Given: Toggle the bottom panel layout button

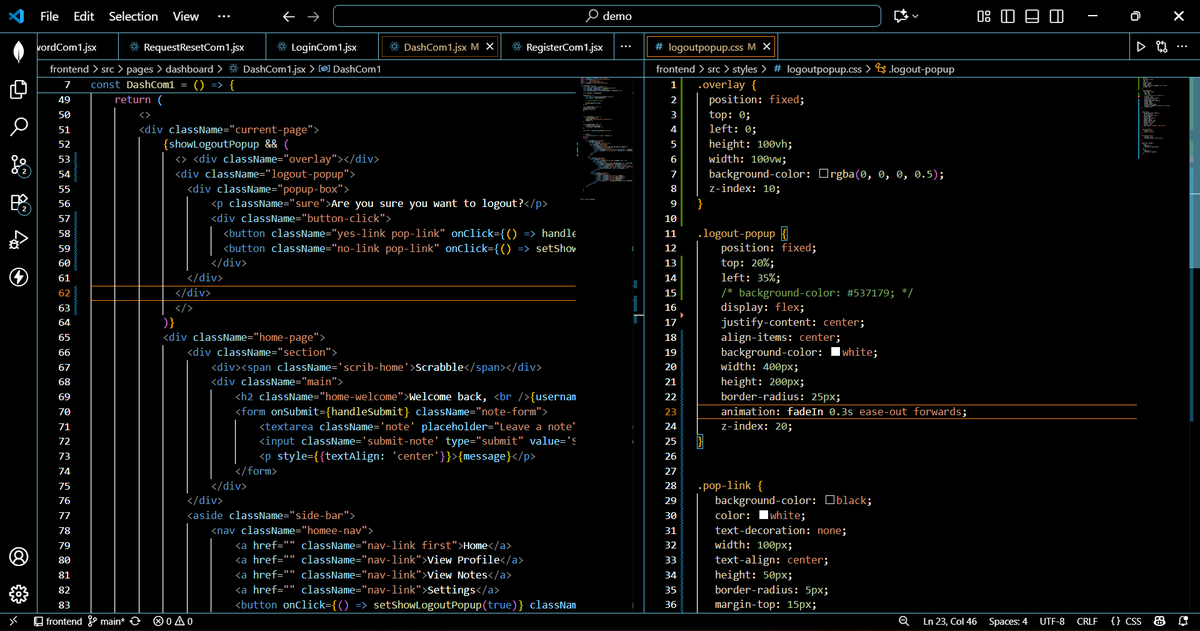Looking at the screenshot, I should pyautogui.click(x=1032, y=16).
